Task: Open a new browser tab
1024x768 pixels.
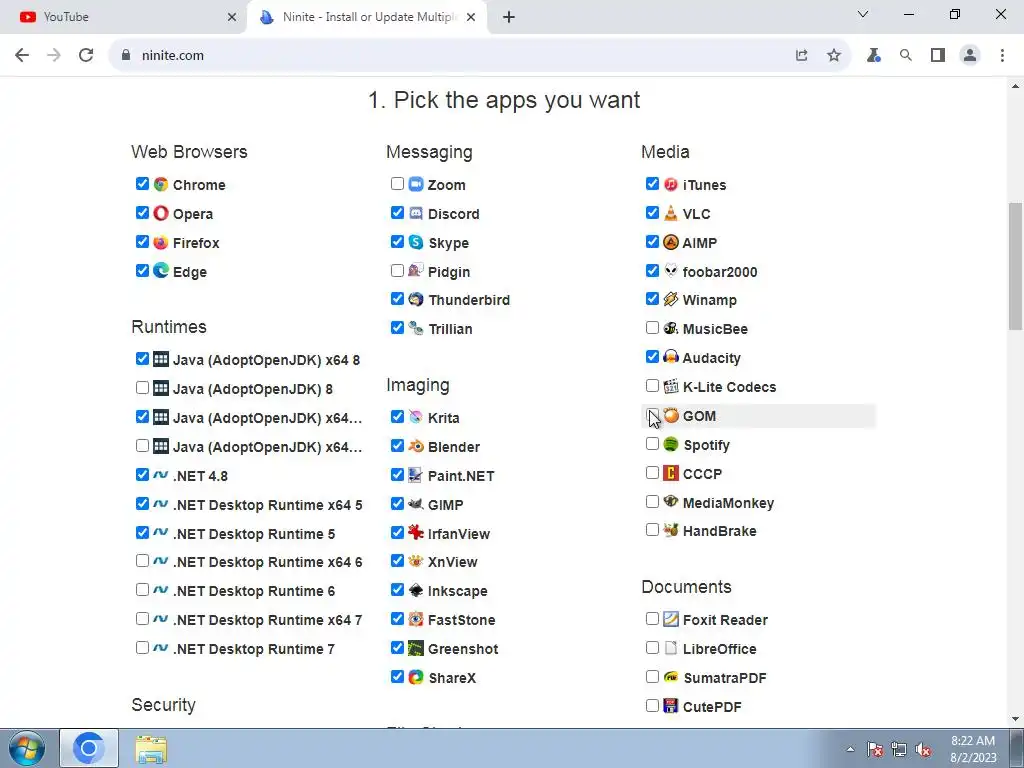Action: (x=509, y=17)
